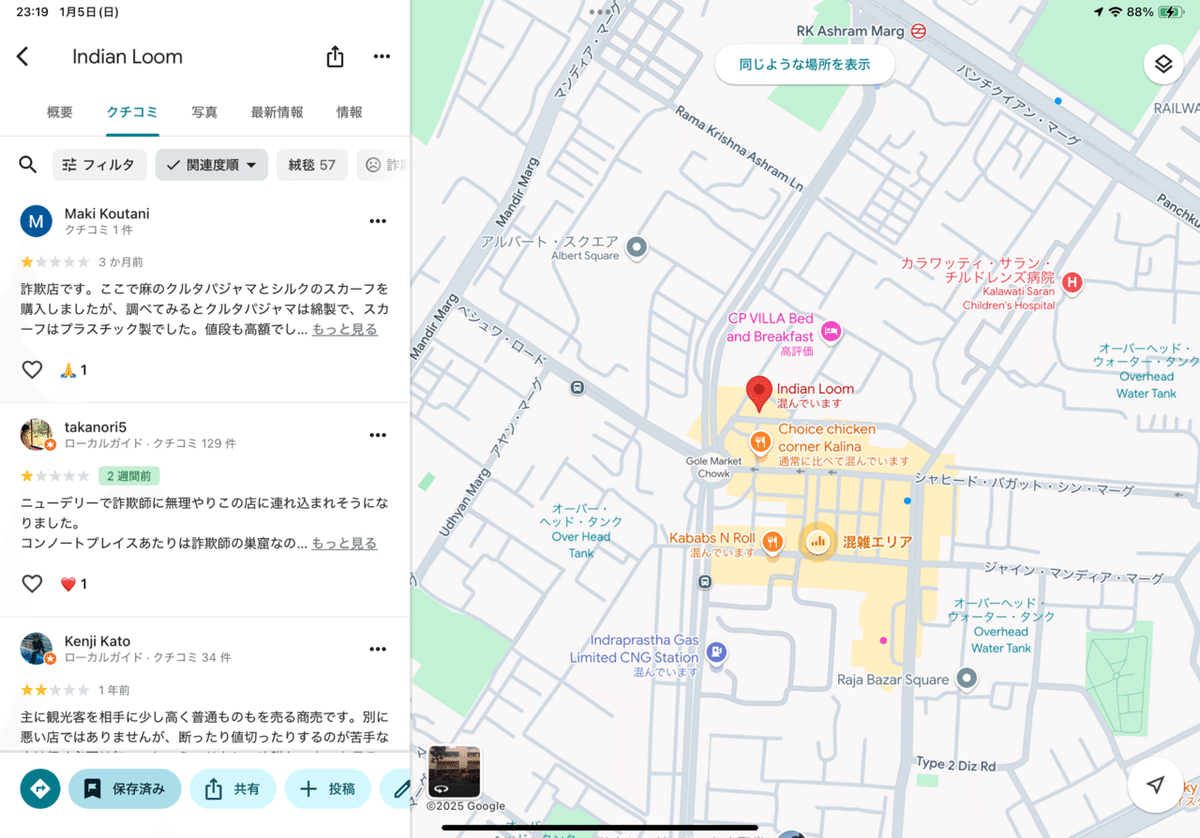The width and height of the screenshot is (1200, 838).
Task: Open the フィルタ filter chip
Action: pyautogui.click(x=100, y=165)
